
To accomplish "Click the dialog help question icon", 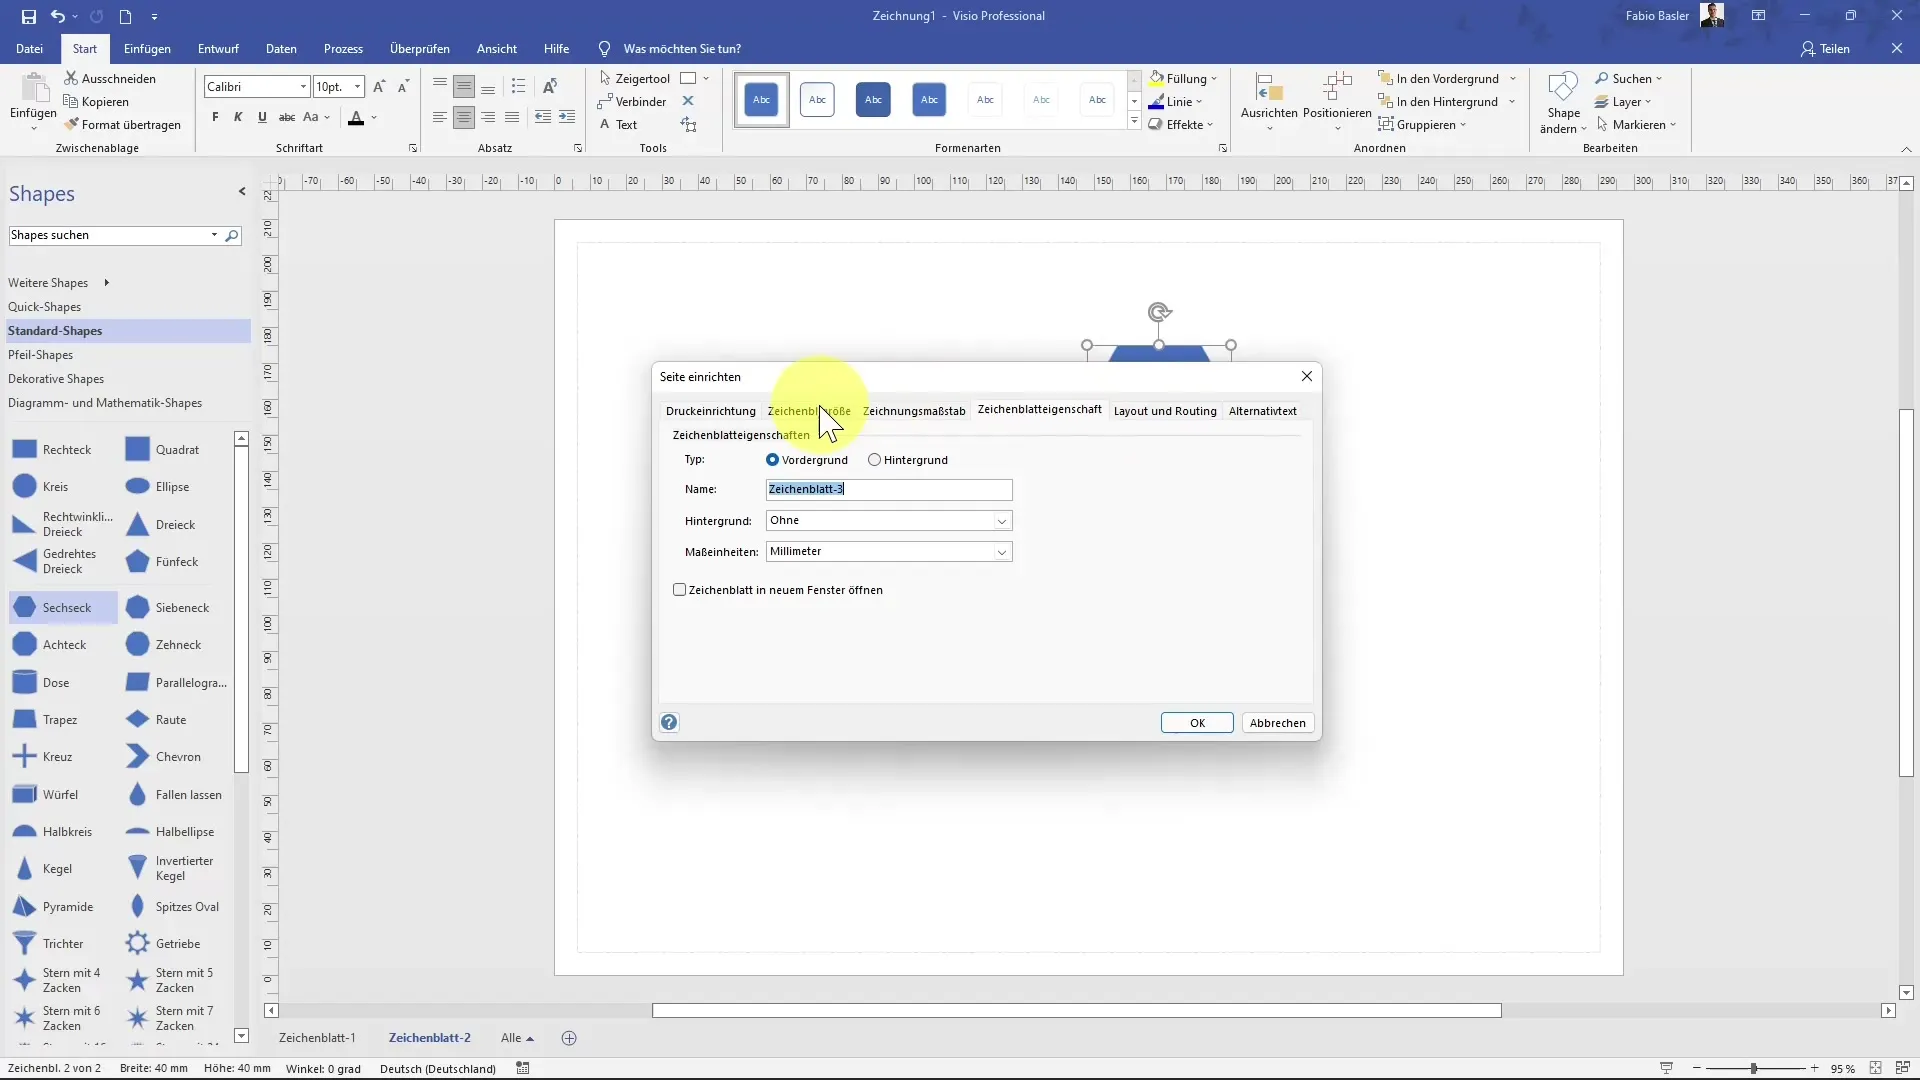I will pos(669,722).
